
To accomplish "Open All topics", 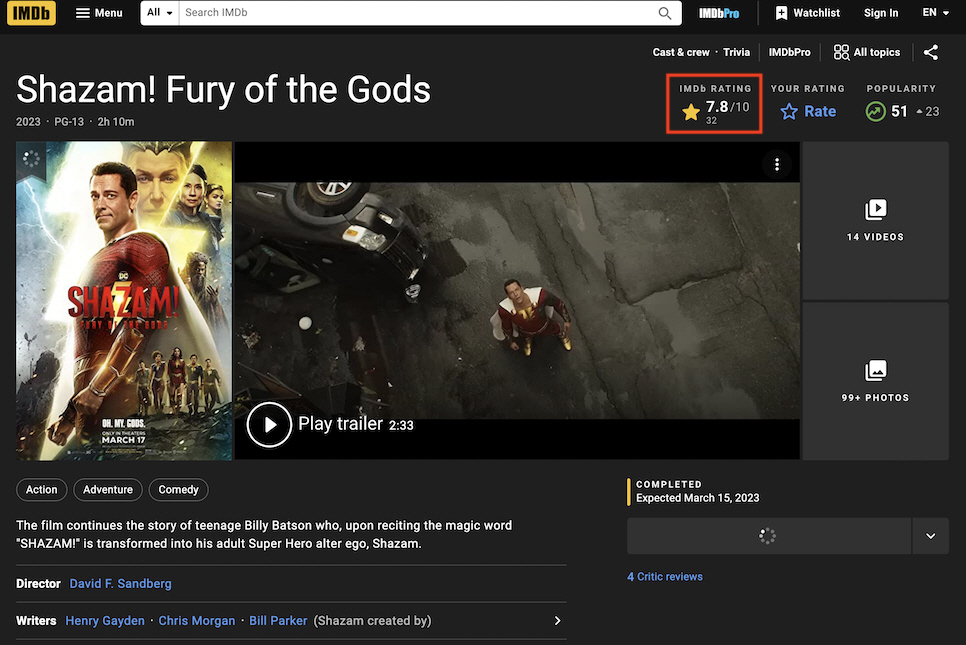I will tap(867, 52).
